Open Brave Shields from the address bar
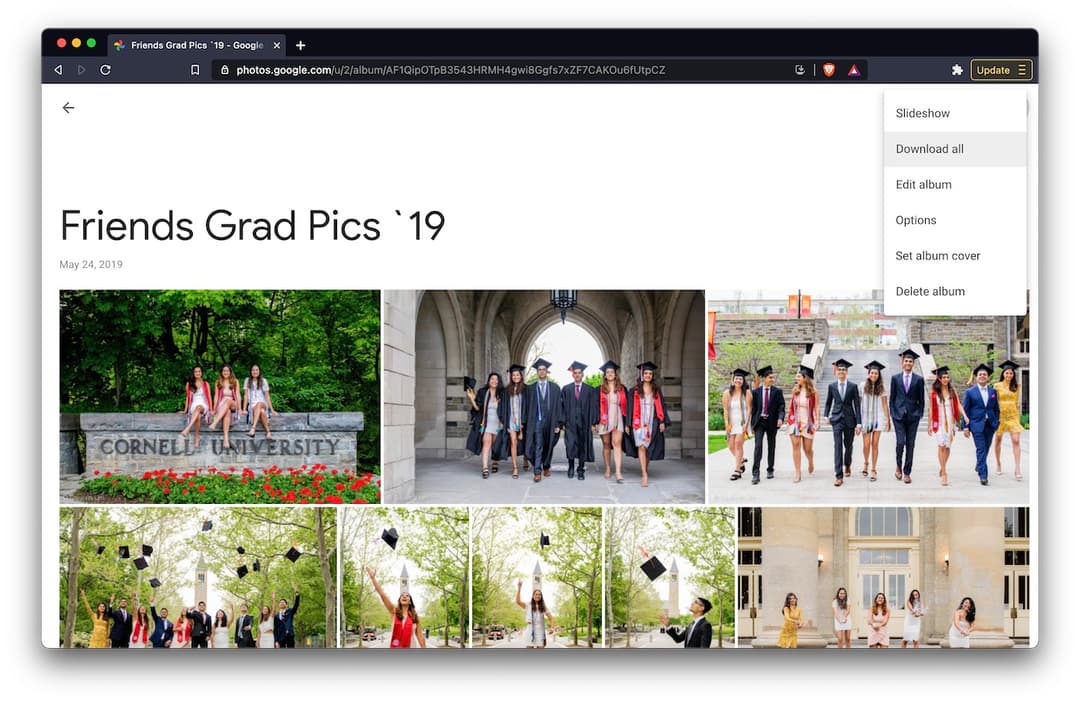Viewport: 1080px width, 703px height. click(x=830, y=70)
